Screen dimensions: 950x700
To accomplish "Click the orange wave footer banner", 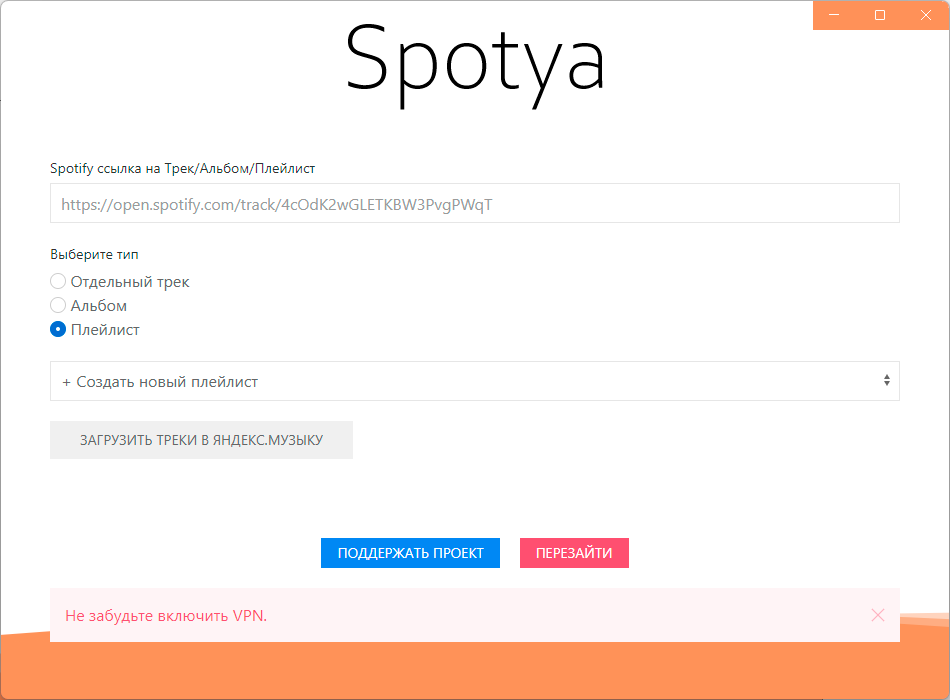I will coord(475,672).
